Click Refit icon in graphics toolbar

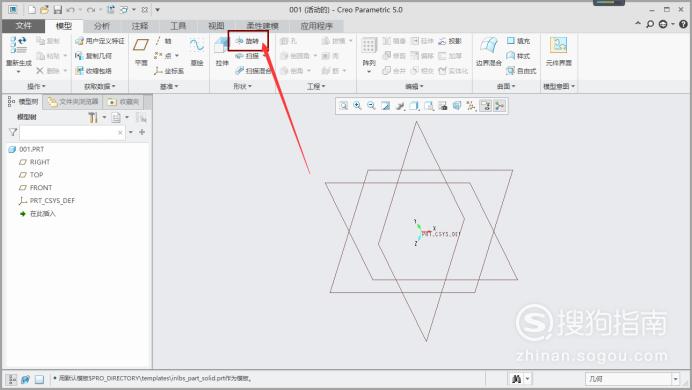coord(343,105)
